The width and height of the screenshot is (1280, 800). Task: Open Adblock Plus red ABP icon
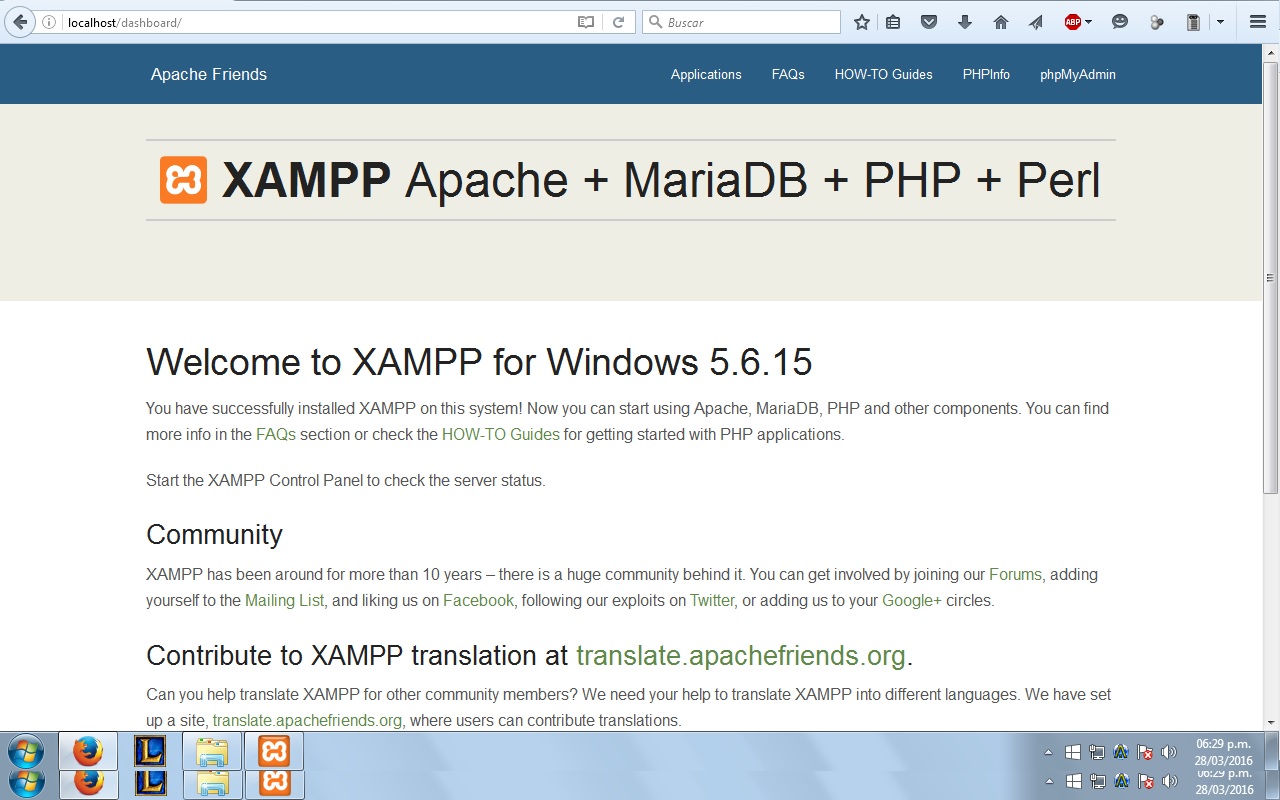click(1072, 22)
